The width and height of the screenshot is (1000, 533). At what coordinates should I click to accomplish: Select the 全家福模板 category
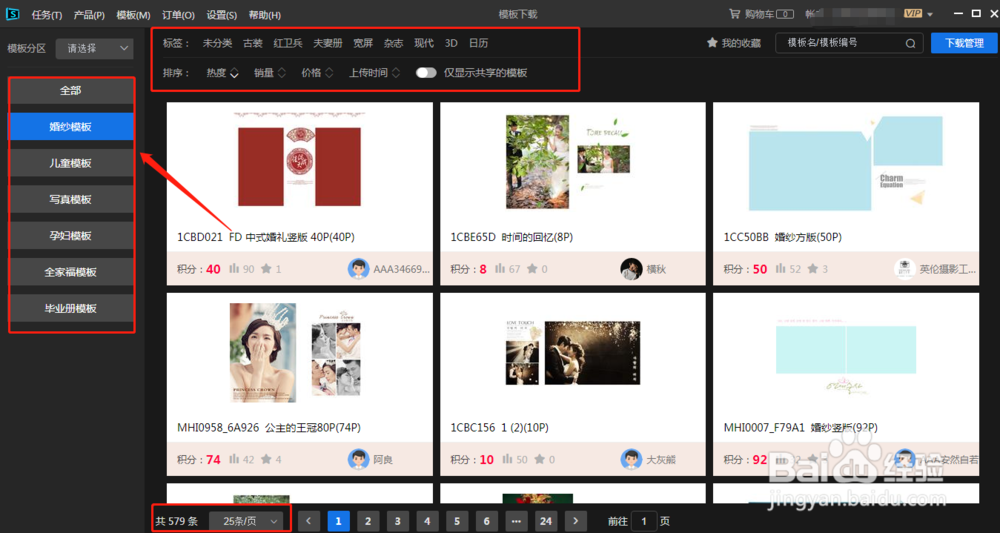71,272
